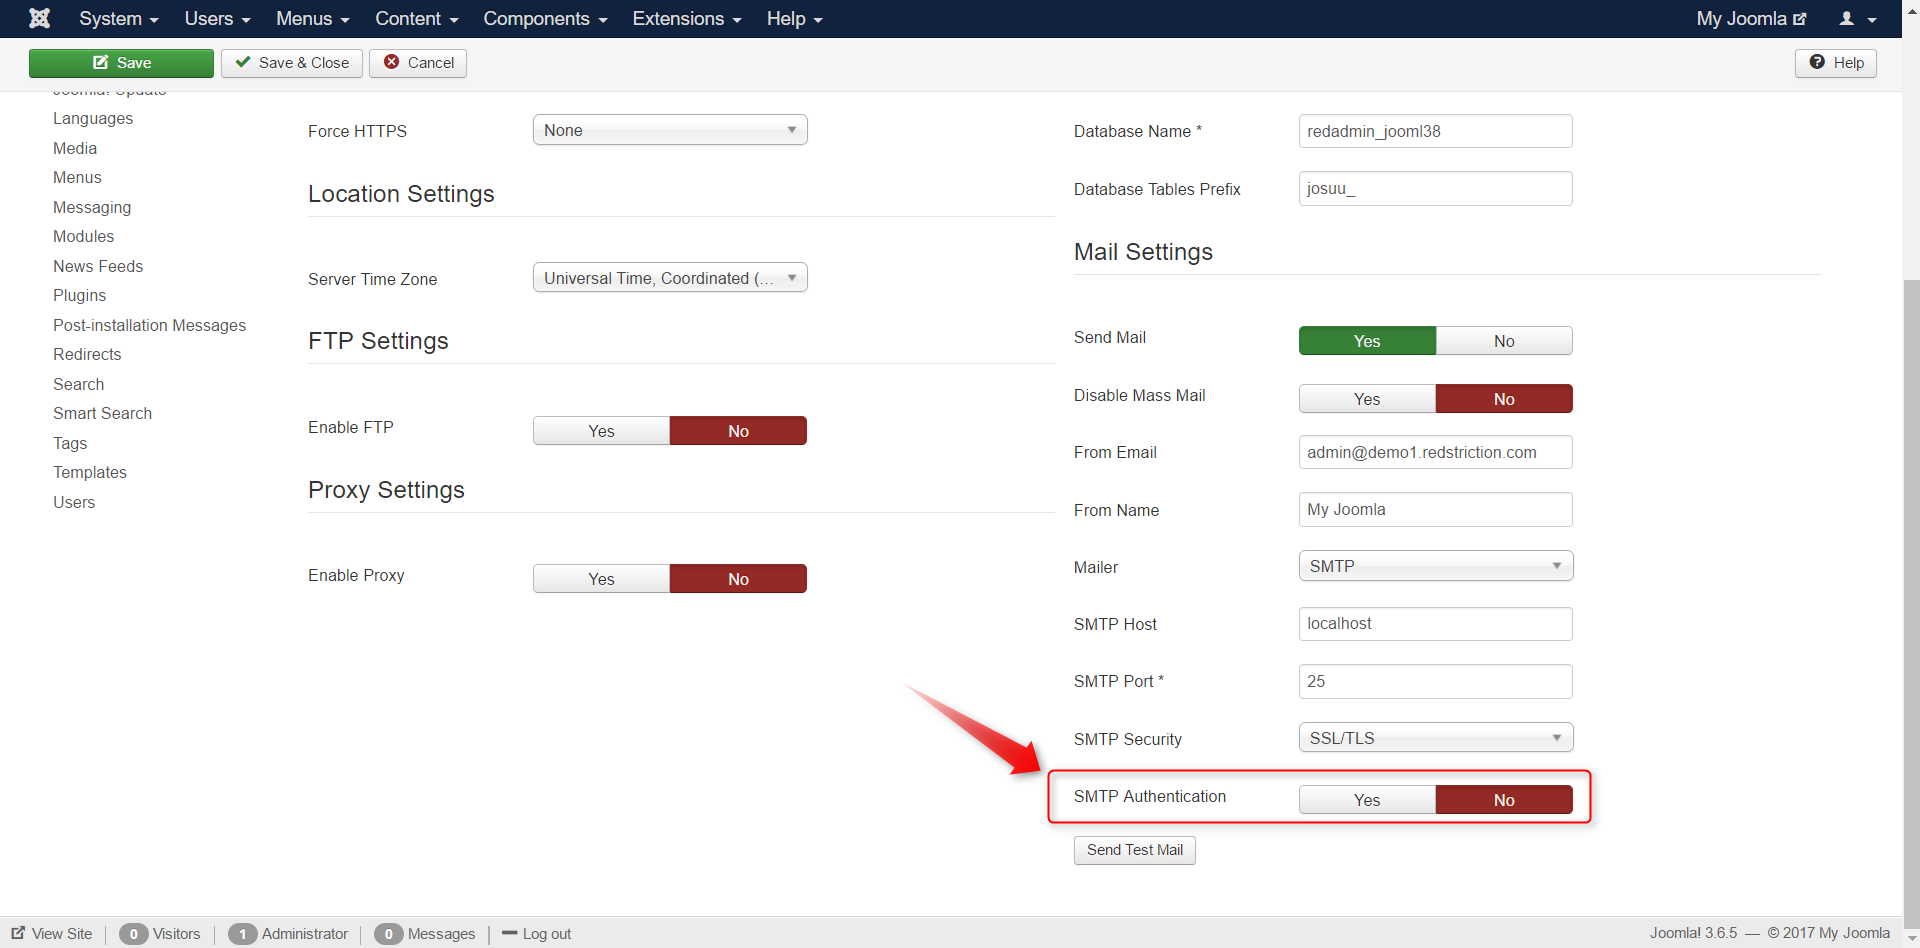Set Disable Mass Mail to Yes

1367,399
